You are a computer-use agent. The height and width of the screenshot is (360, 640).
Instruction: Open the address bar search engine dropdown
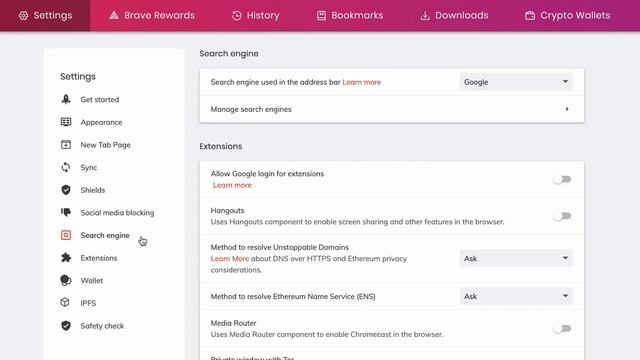tap(516, 82)
